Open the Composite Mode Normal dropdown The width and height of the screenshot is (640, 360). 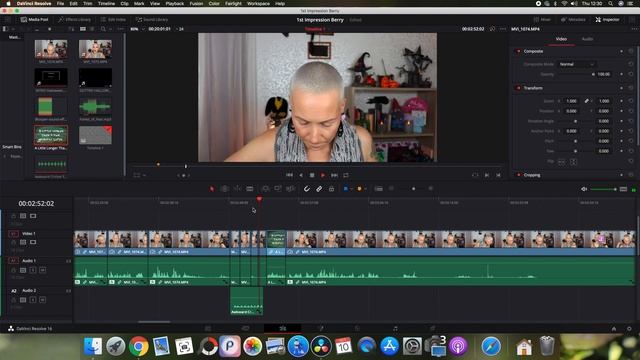pyautogui.click(x=576, y=64)
